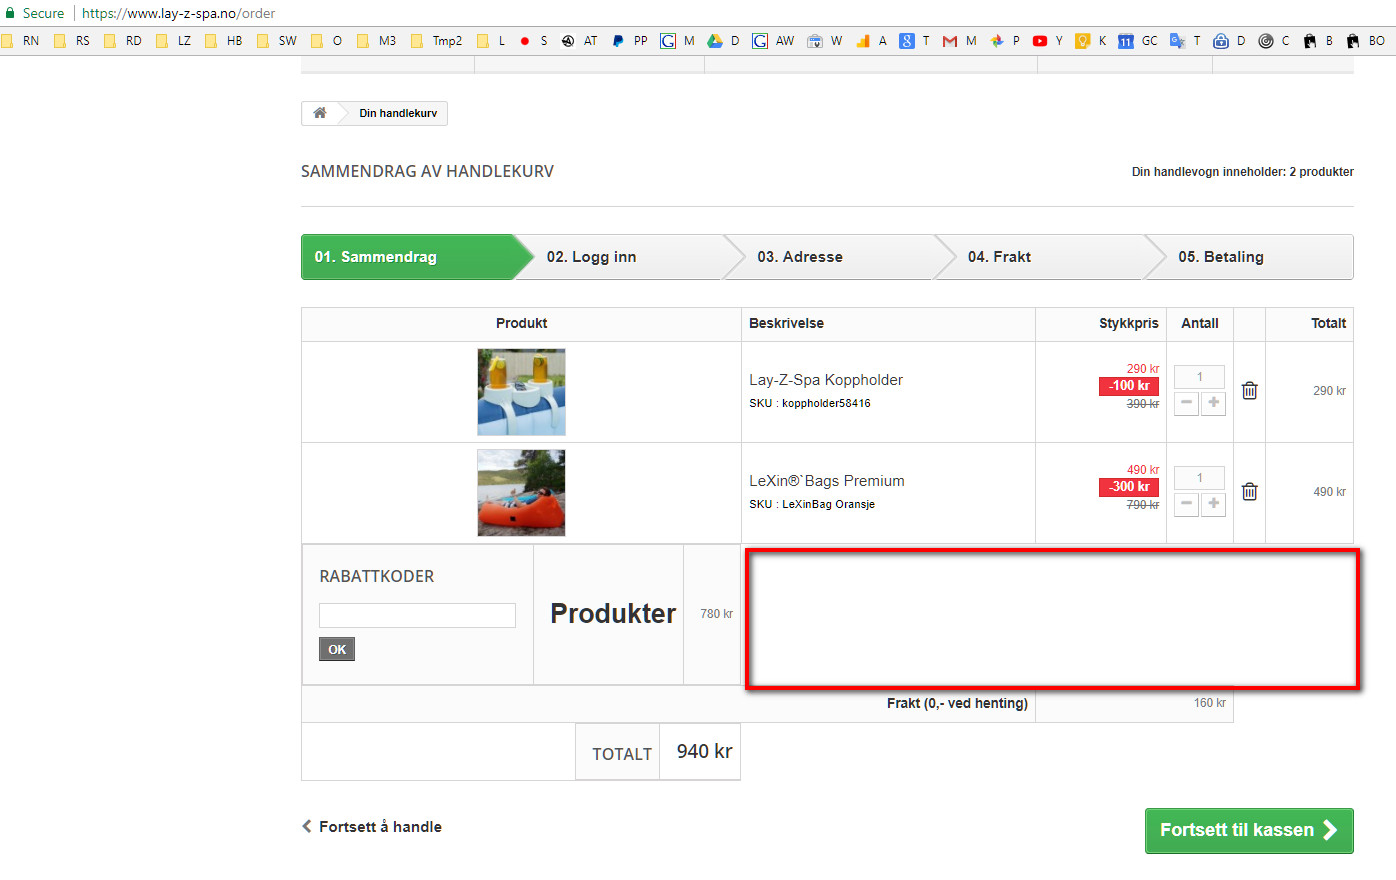Image resolution: width=1396 pixels, height=880 pixels.
Task: Open the LeXin Bags Premium product link
Action: (x=827, y=481)
